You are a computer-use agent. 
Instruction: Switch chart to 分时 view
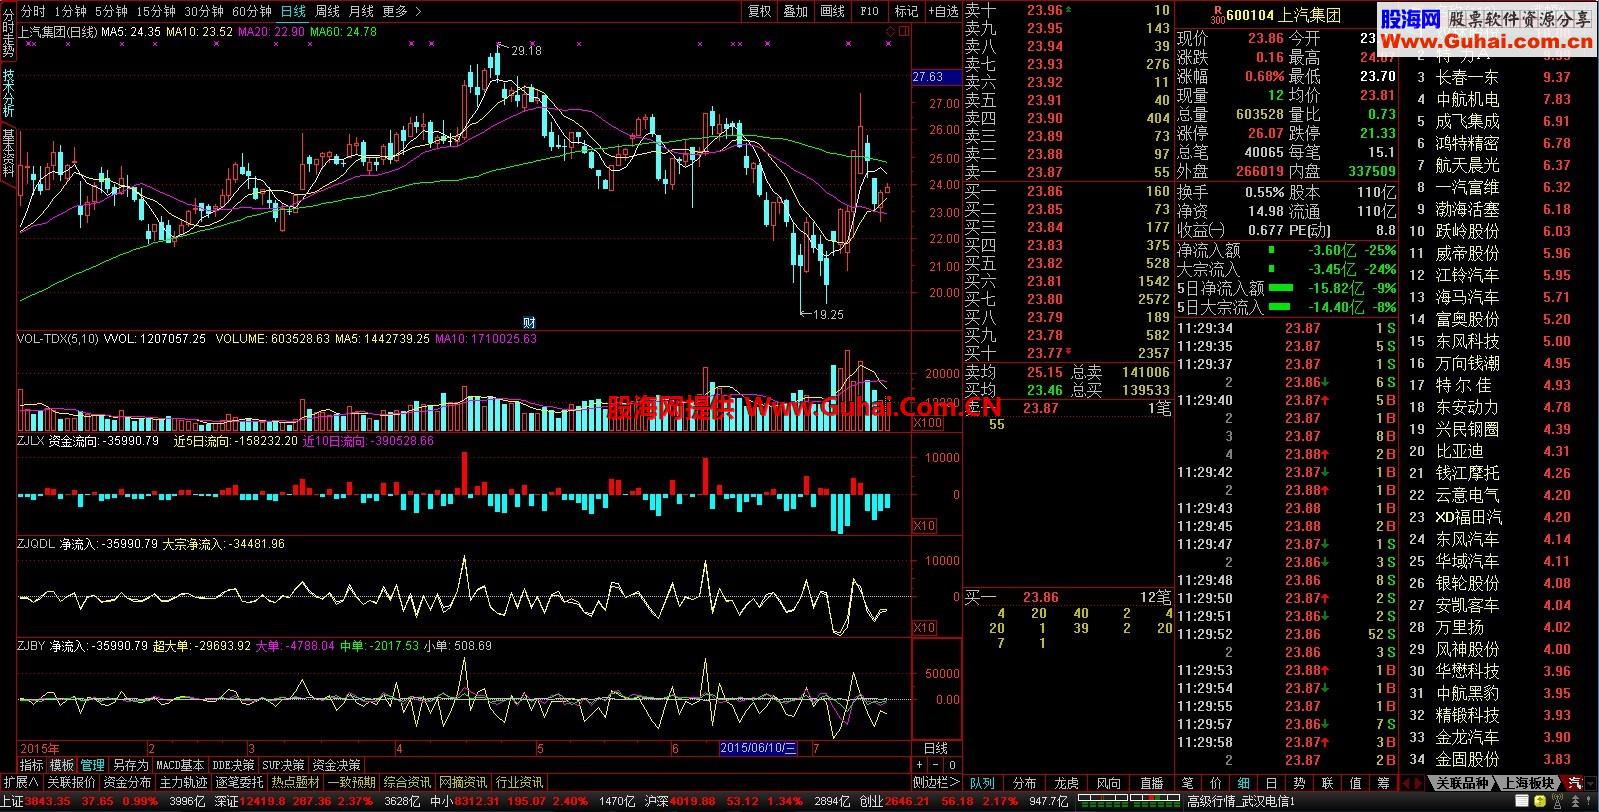point(33,11)
